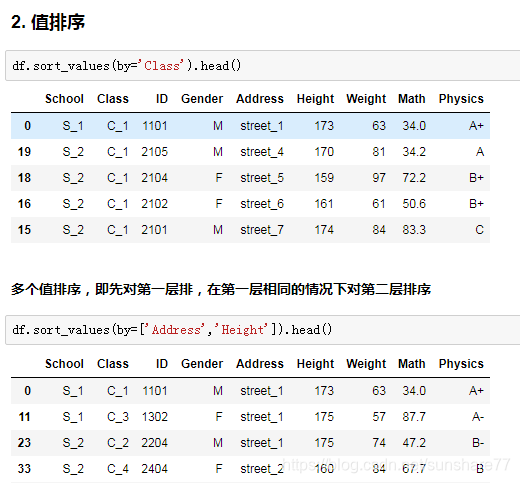Click row index '18'
Image resolution: width=520 pixels, height=483 pixels.
(x=24, y=178)
